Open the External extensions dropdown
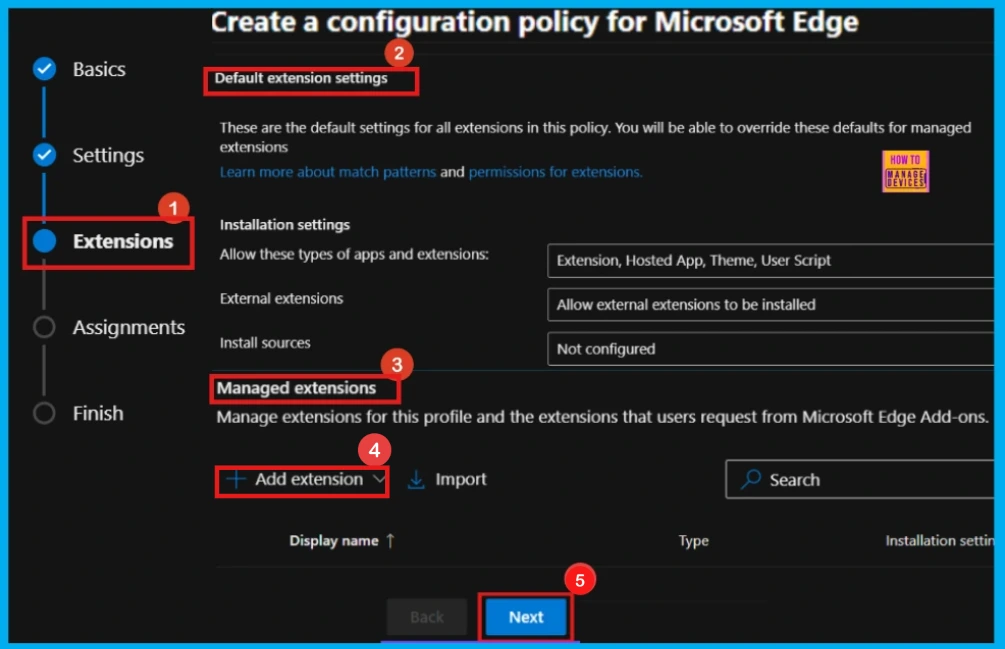The image size is (1005, 649). click(770, 304)
